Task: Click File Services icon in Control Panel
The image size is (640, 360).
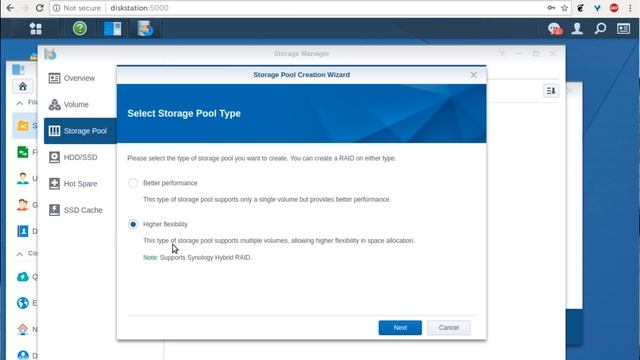Action: point(23,152)
